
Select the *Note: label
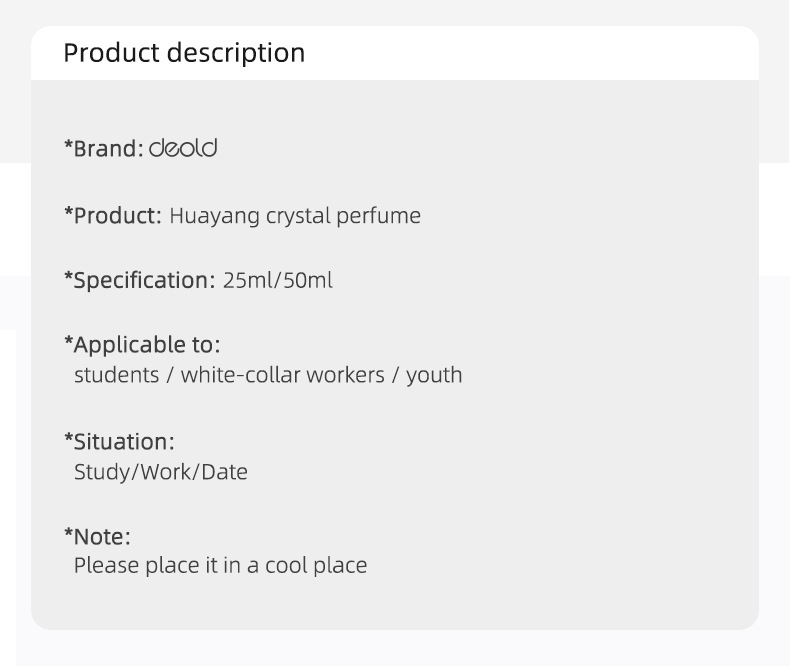[x=97, y=536]
